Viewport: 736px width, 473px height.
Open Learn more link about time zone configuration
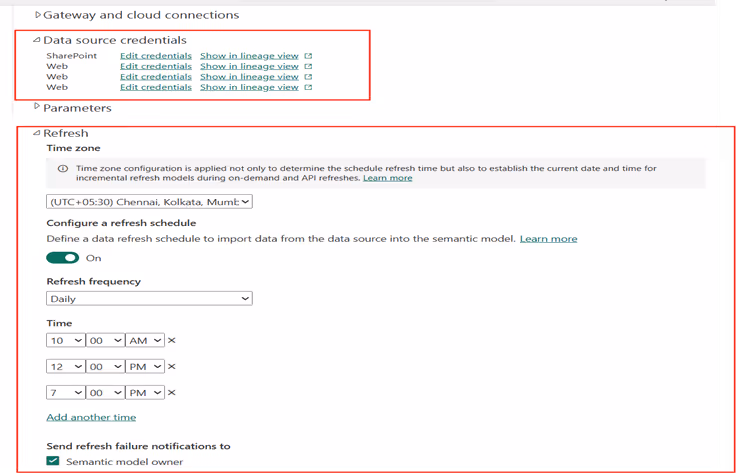click(x=388, y=178)
